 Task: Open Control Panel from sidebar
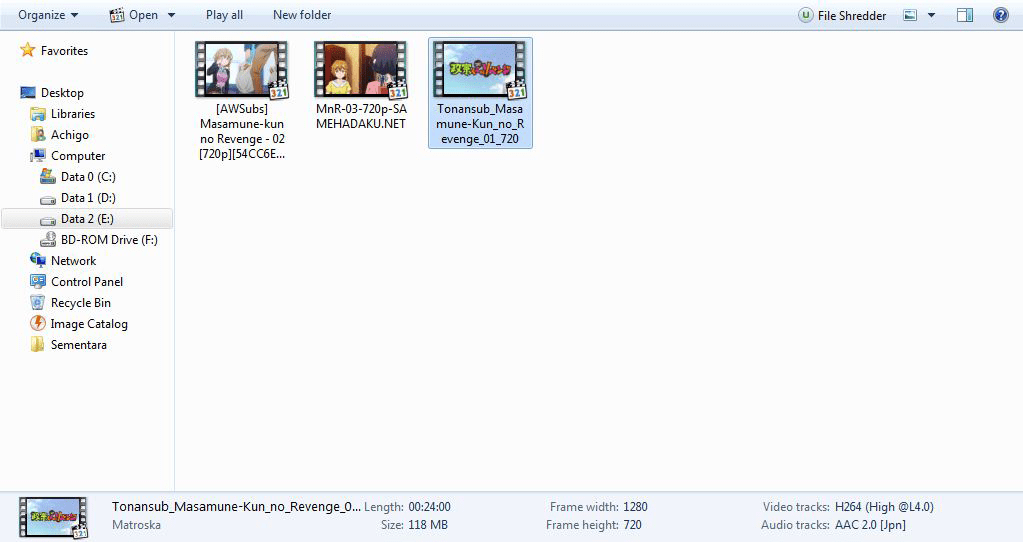[87, 282]
